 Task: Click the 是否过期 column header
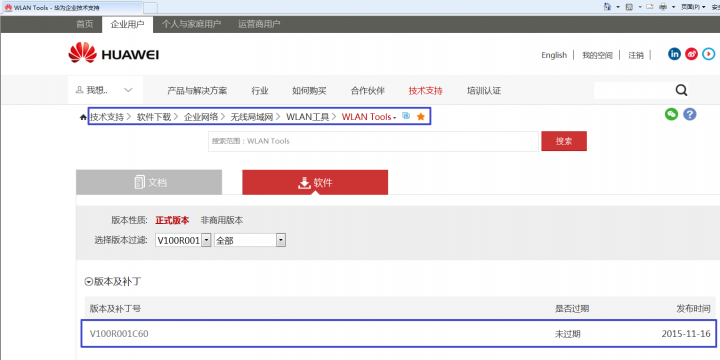click(x=572, y=309)
